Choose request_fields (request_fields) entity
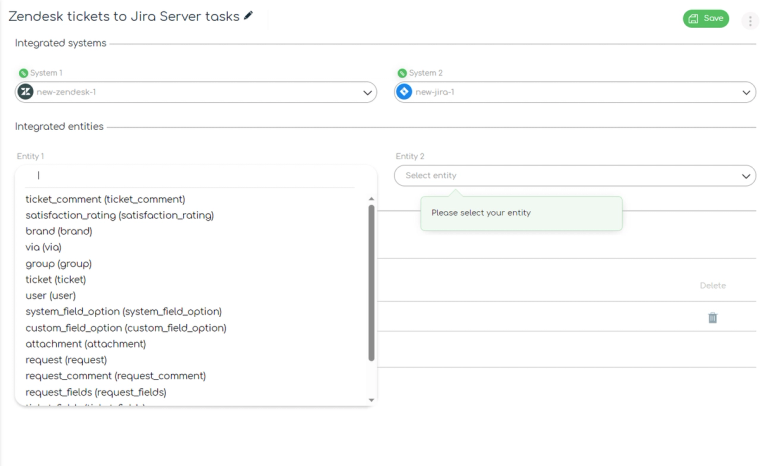This screenshot has height=466, width=760. click(x=96, y=392)
